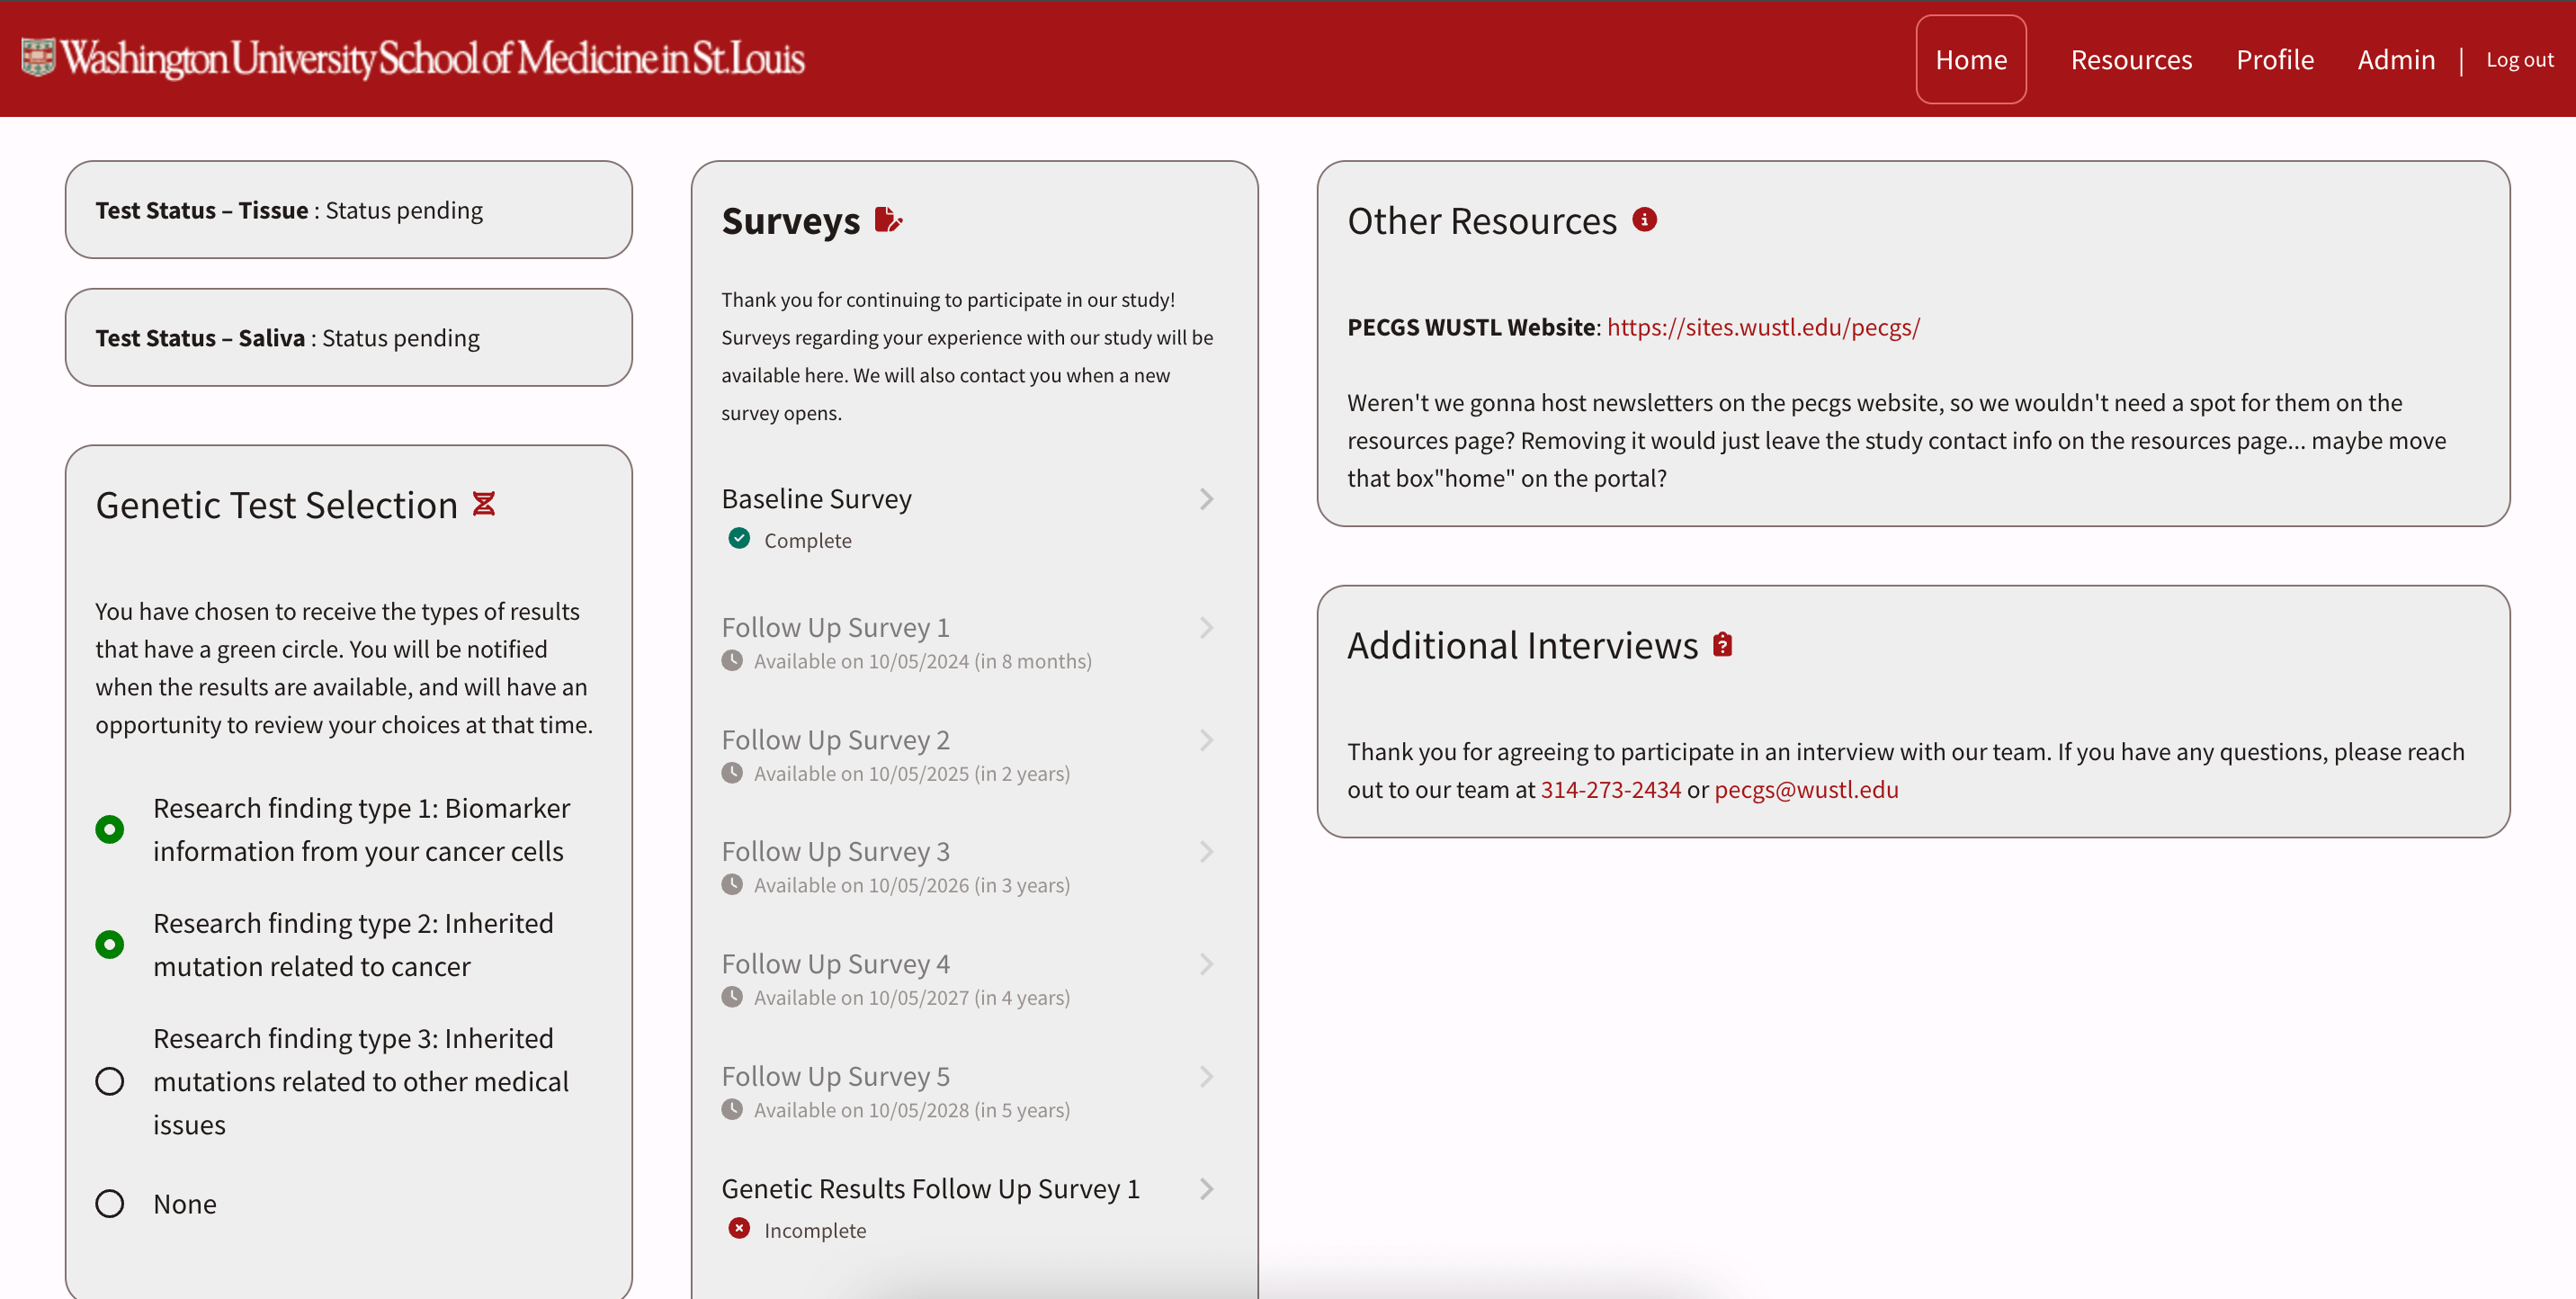Screen dimensions: 2576x1299
Task: Click the clipboard icon beside Additional Interviews
Action: pyautogui.click(x=1722, y=644)
